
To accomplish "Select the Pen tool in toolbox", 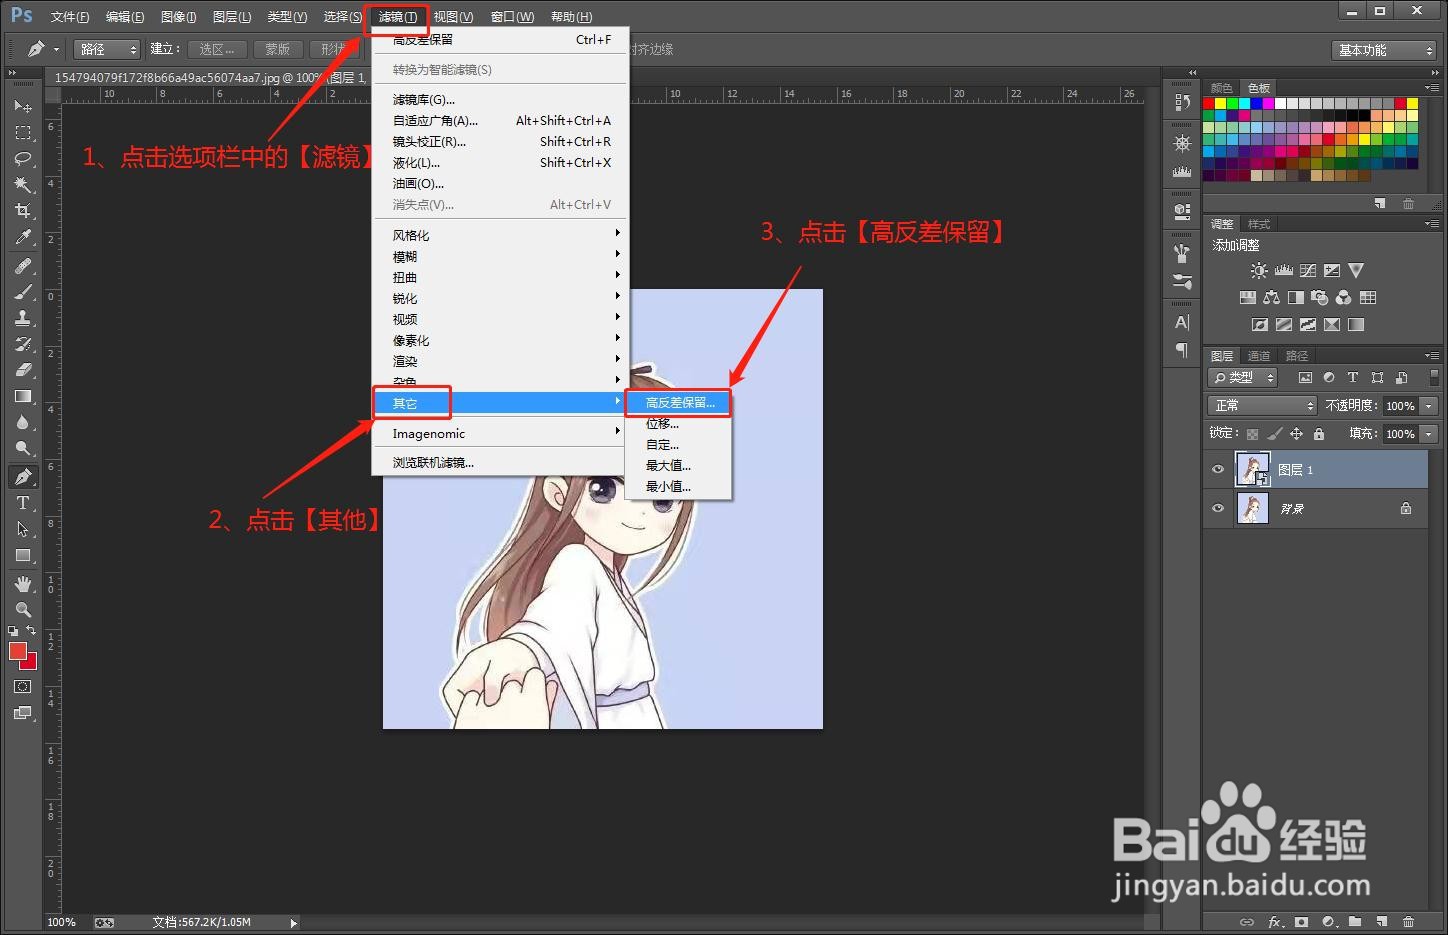I will (23, 476).
